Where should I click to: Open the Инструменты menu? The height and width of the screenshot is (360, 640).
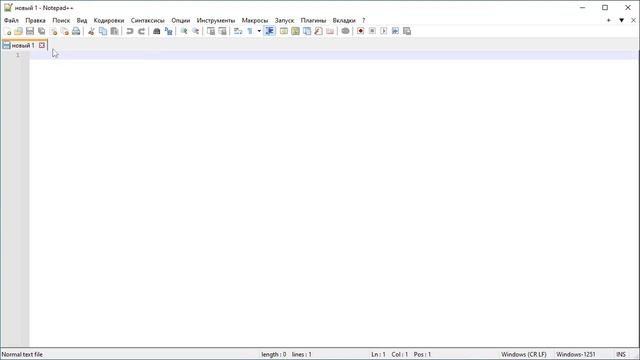click(x=216, y=20)
